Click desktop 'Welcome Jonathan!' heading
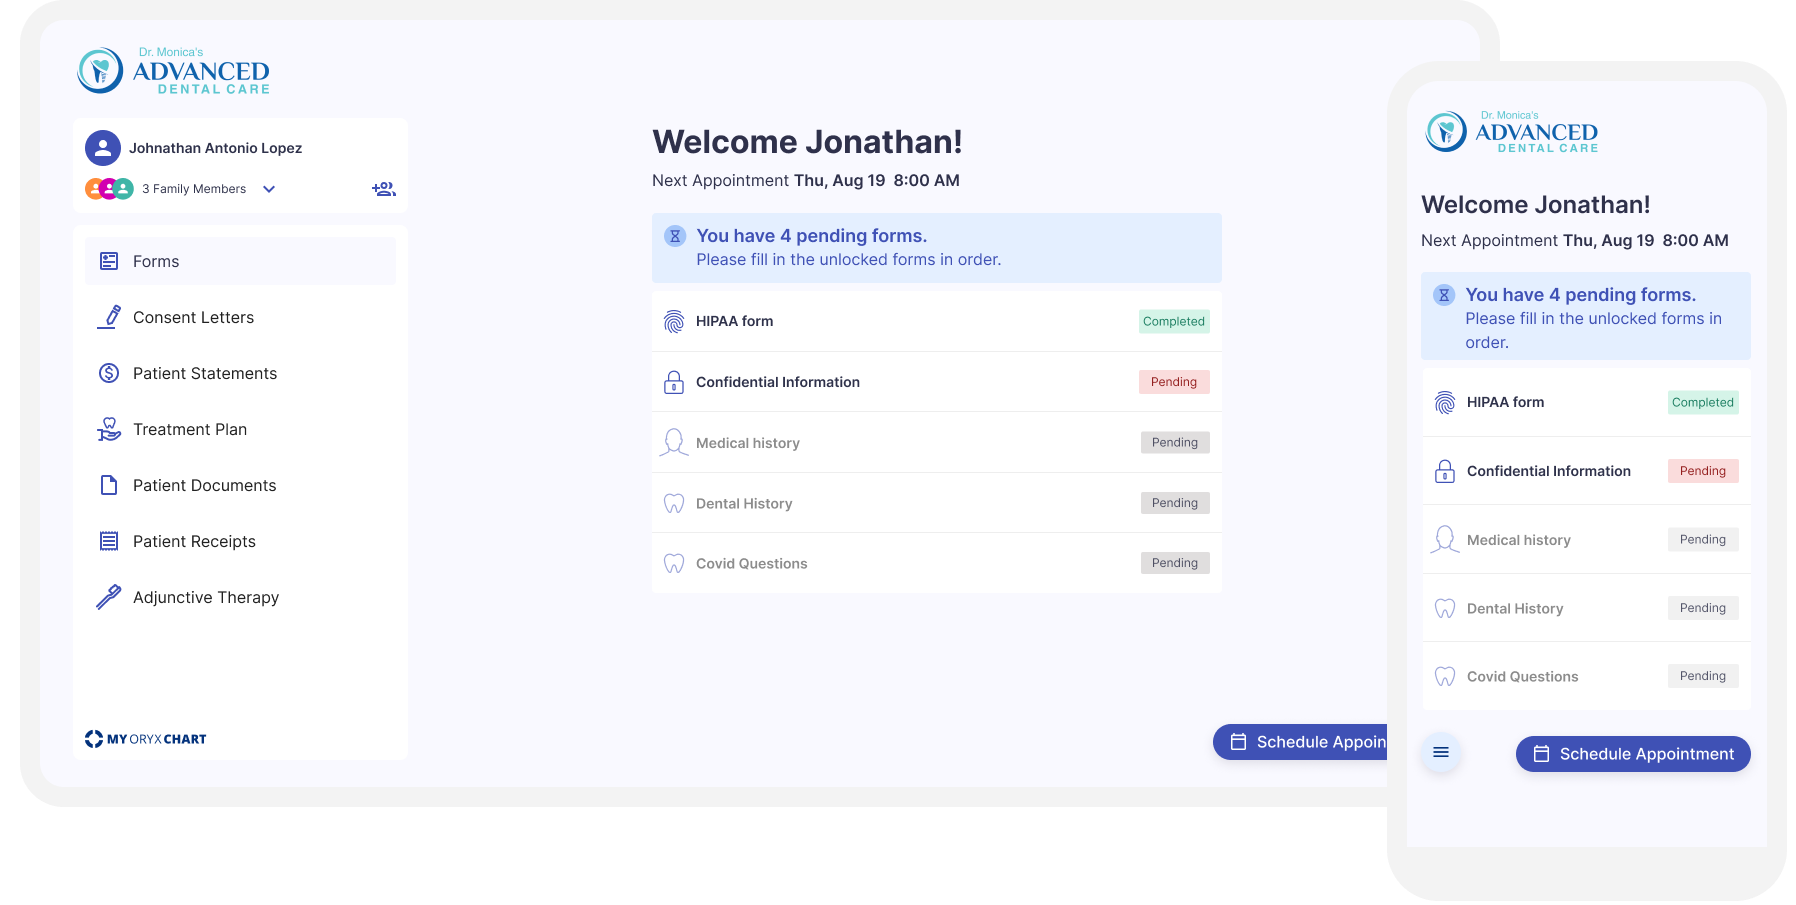 pos(807,142)
